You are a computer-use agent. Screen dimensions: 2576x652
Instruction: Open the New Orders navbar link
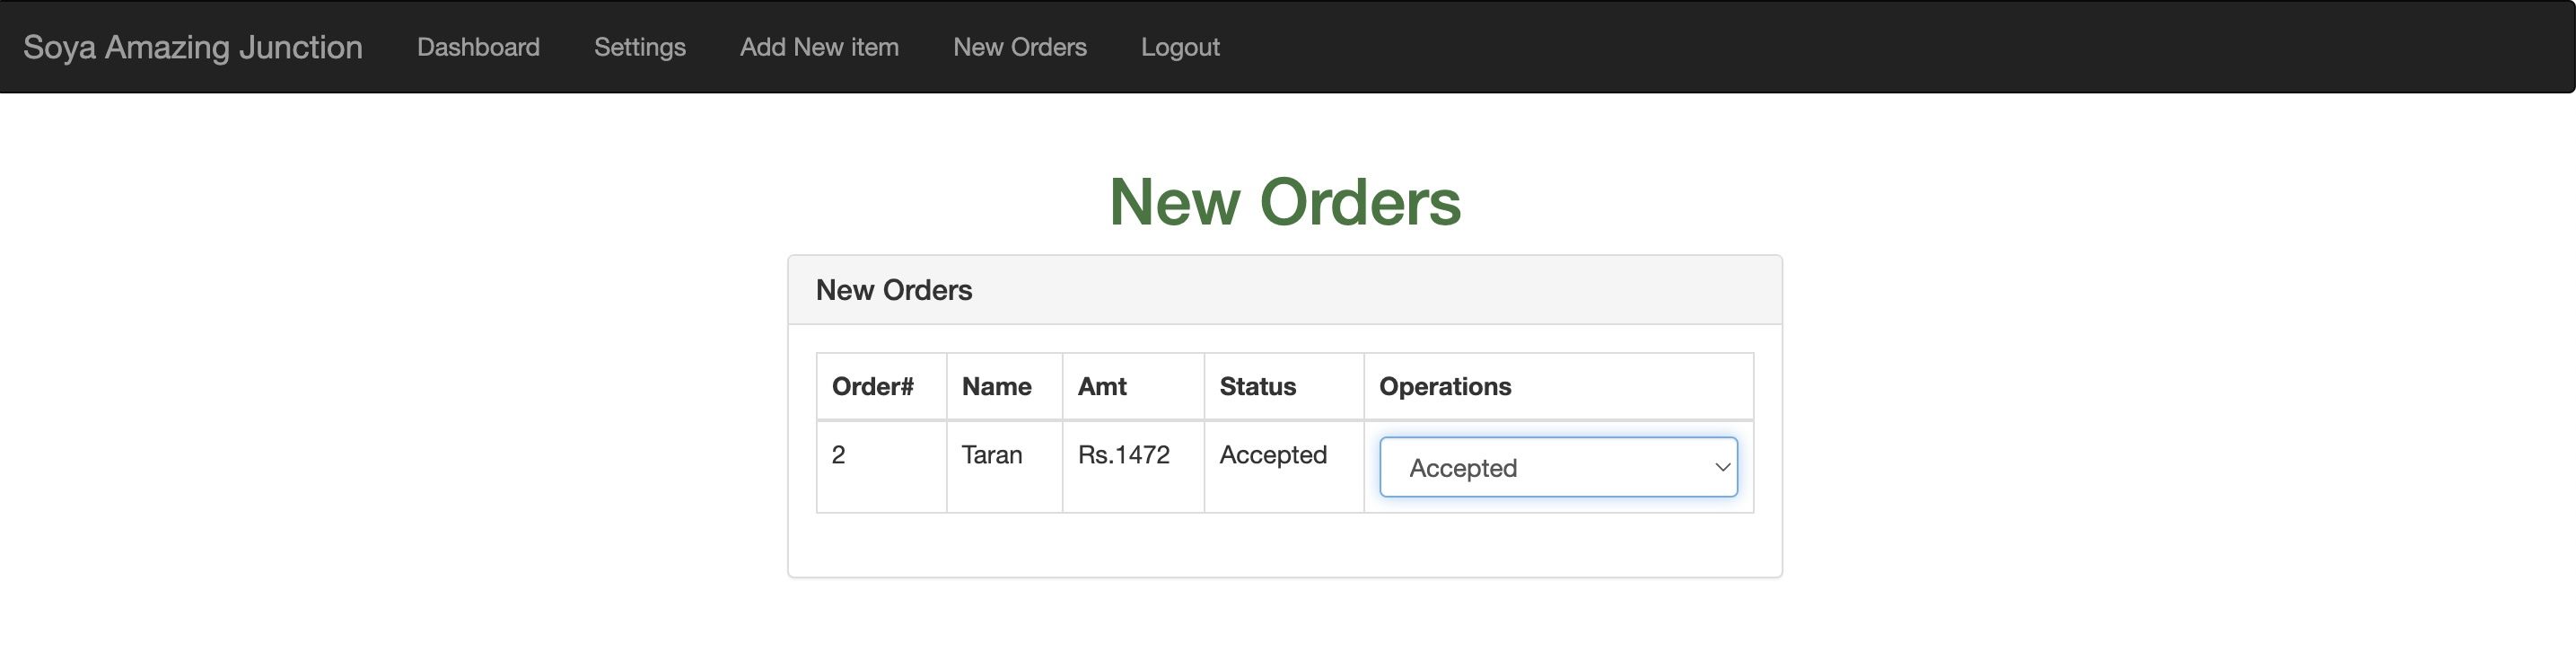1019,47
